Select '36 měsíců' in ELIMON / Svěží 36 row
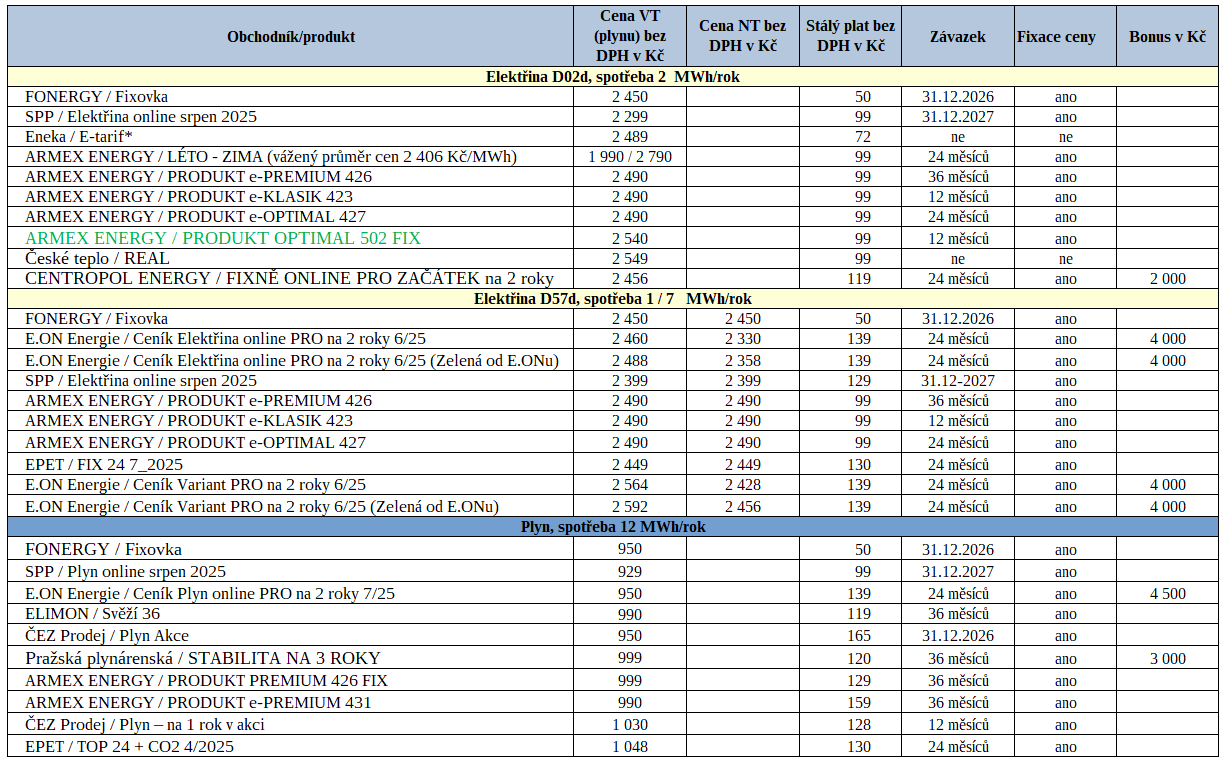Screen dimensions: 1227x760 pos(958,614)
